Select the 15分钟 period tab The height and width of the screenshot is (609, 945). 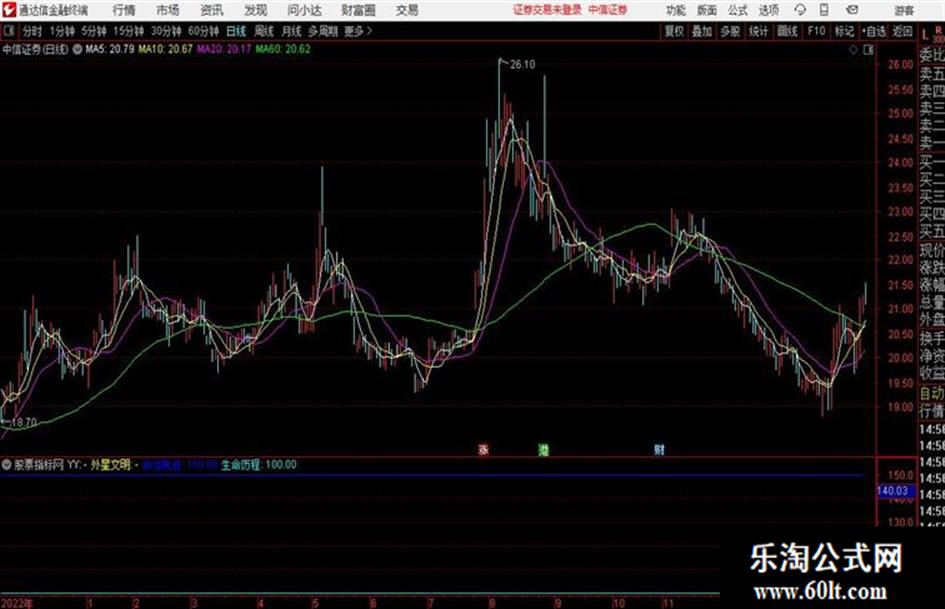pos(129,31)
